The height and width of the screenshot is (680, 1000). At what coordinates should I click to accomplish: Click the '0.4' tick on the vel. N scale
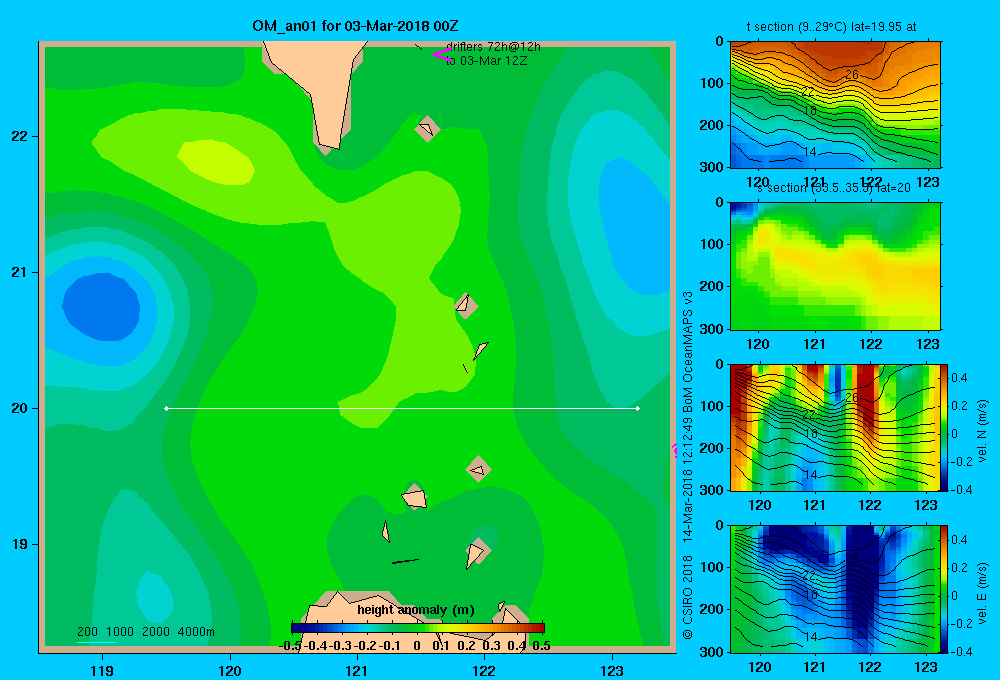coord(959,378)
